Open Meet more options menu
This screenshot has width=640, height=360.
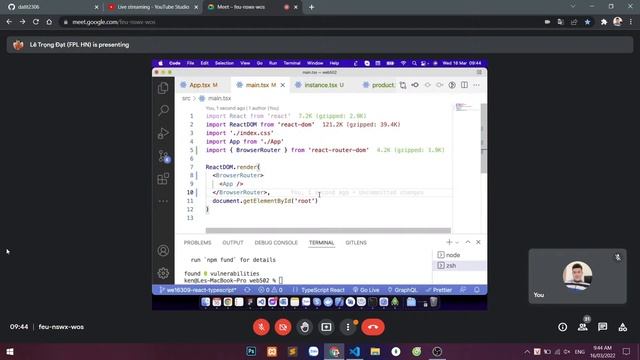coord(348,327)
